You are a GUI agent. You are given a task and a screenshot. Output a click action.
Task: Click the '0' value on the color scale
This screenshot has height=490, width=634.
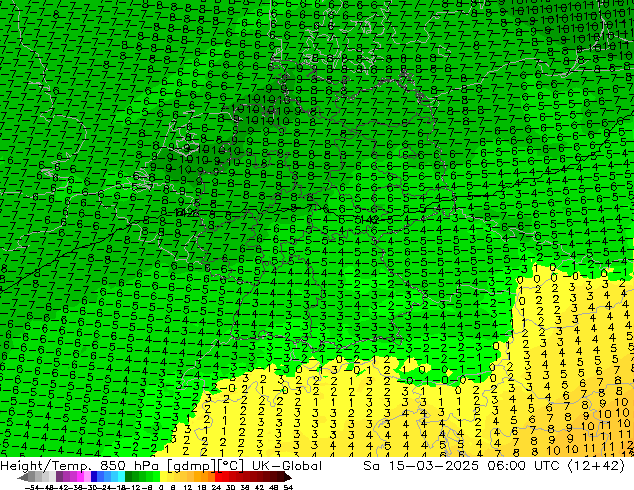[x=161, y=488]
